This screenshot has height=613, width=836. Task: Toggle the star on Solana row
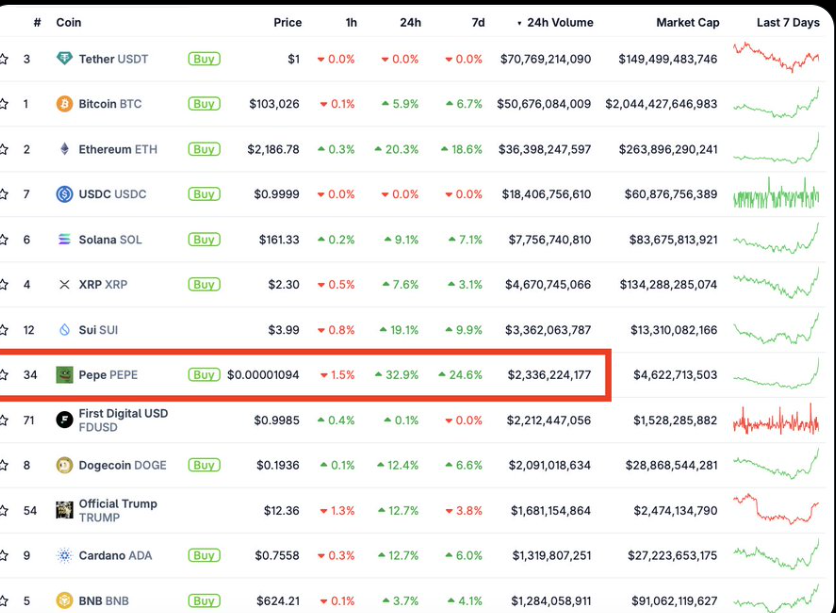click(x=4, y=239)
